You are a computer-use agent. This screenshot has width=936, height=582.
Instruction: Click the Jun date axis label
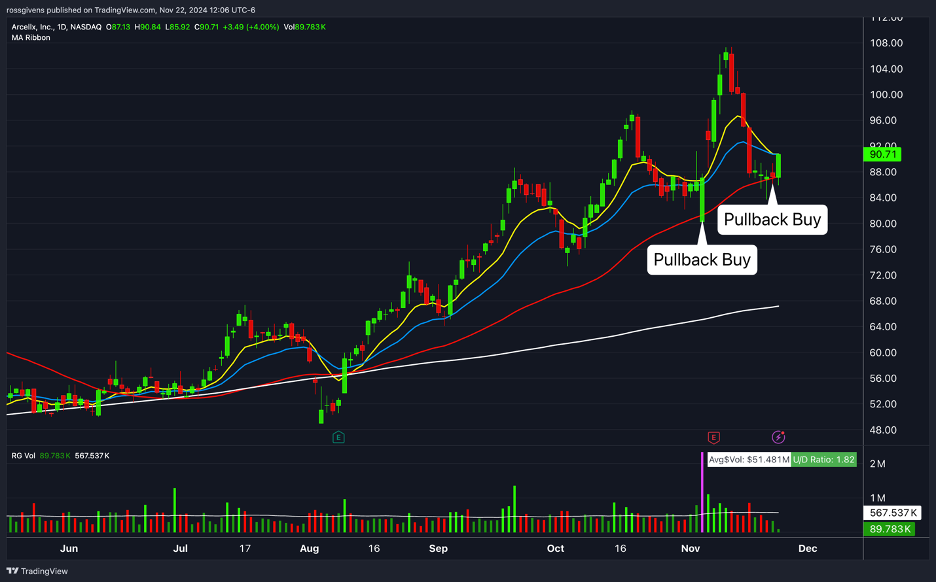tap(69, 548)
